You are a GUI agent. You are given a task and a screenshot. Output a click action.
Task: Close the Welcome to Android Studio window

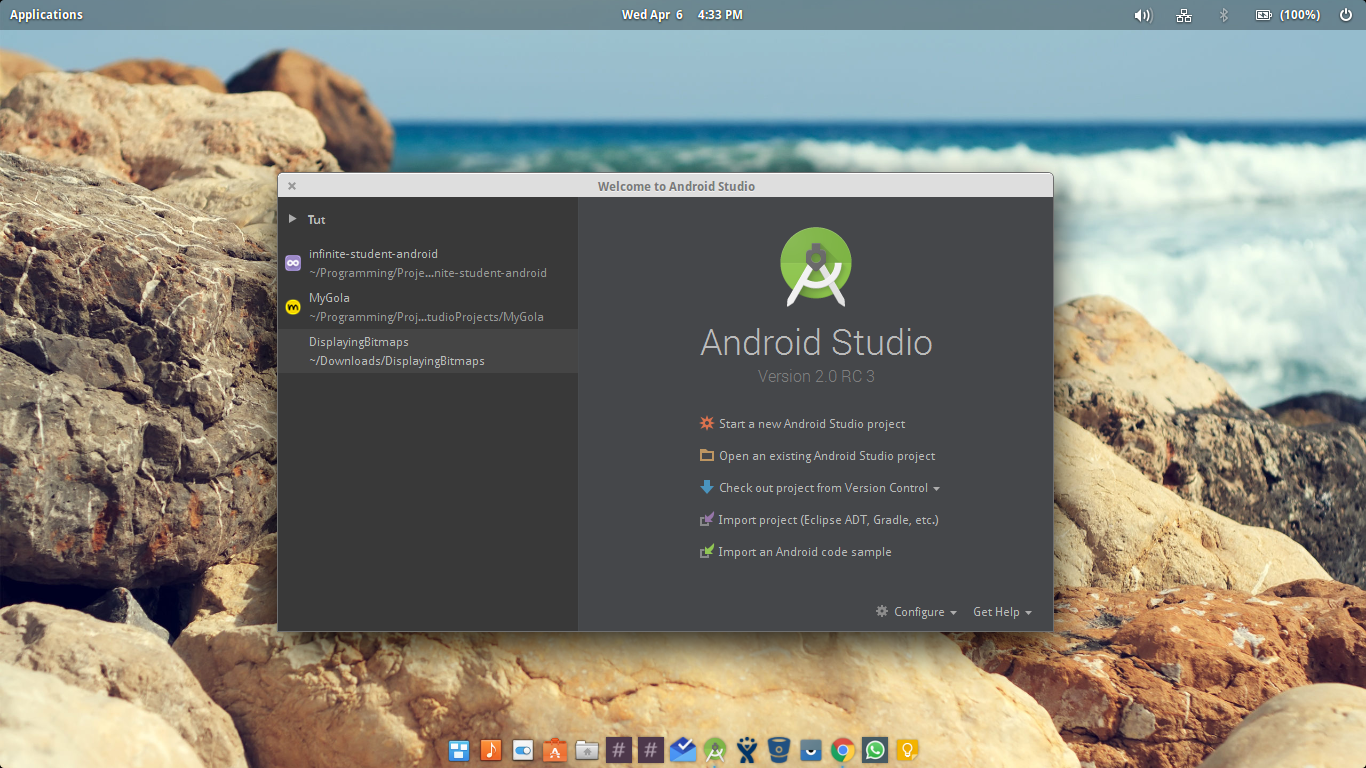(292, 186)
